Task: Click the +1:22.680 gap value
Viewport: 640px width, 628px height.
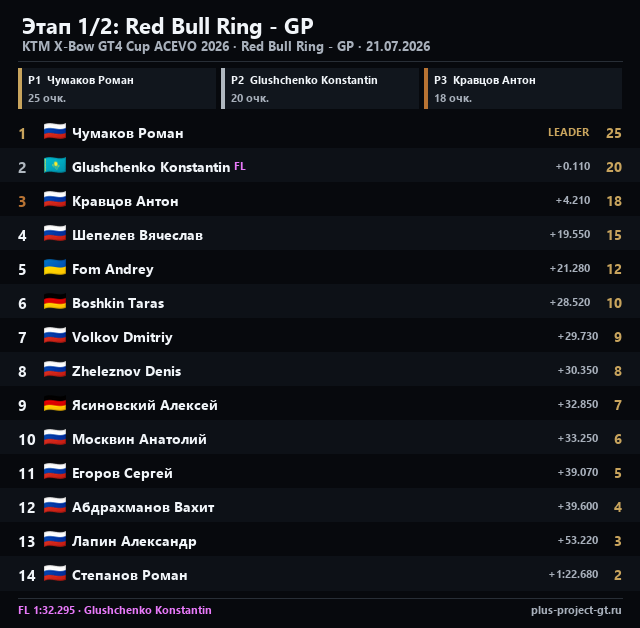Action: 573,574
